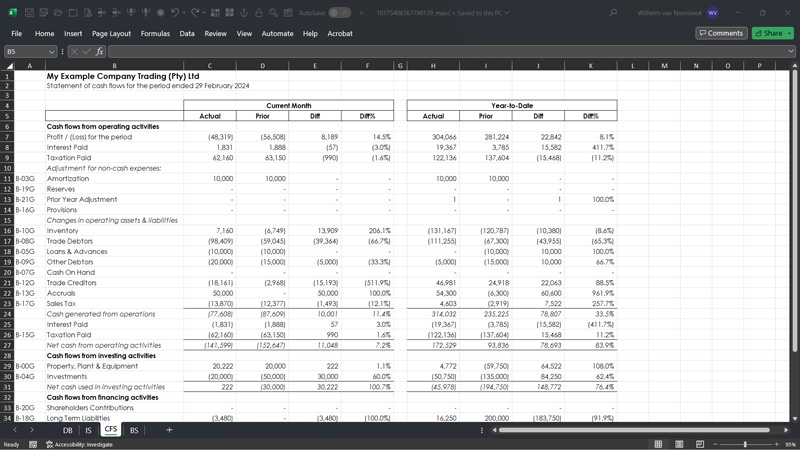This screenshot has width=800, height=450.
Task: Open the Review ribbon tab
Action: (x=215, y=34)
